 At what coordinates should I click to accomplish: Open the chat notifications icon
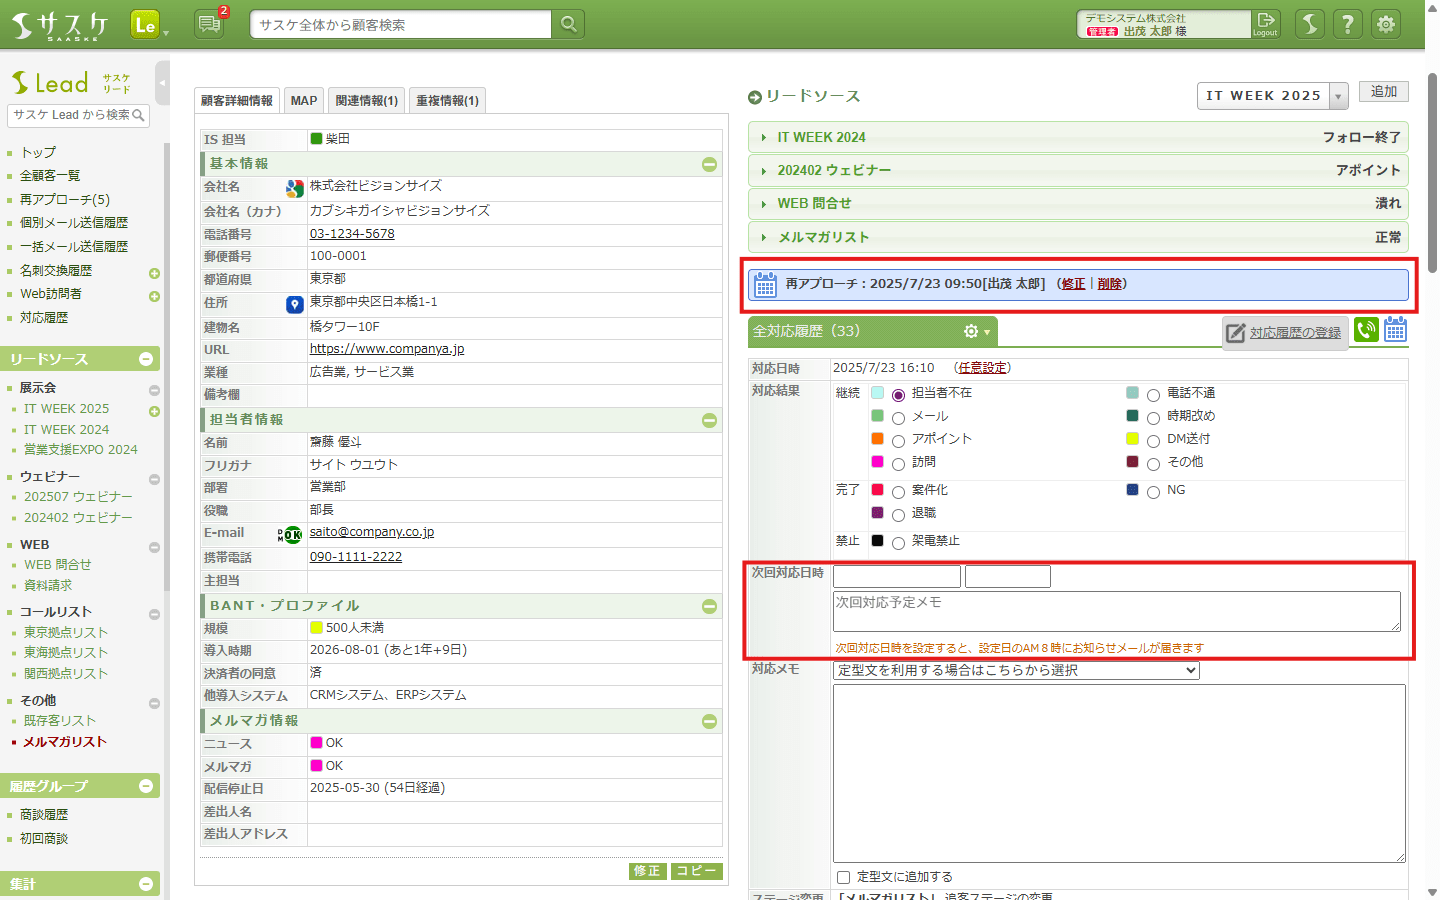coord(210,24)
